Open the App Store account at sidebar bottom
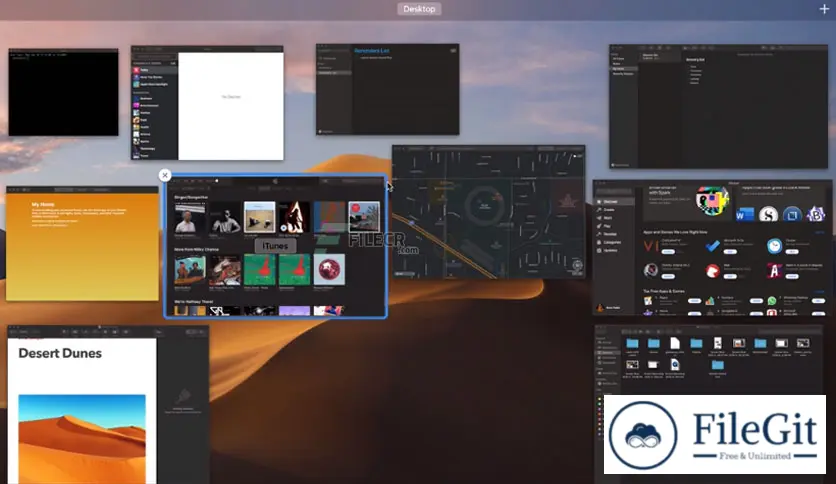This screenshot has width=836, height=484. point(608,308)
